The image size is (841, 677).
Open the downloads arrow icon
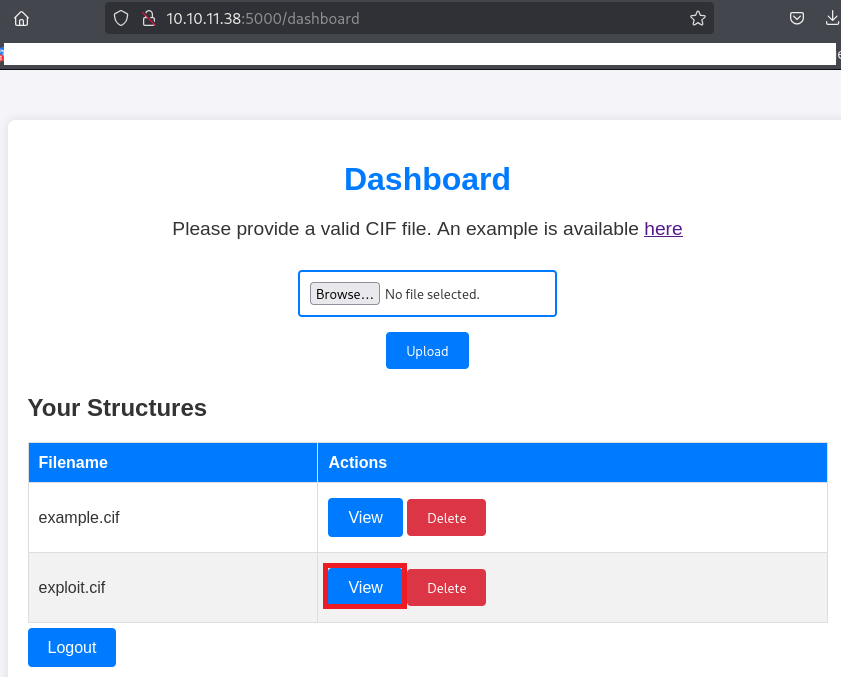point(831,18)
